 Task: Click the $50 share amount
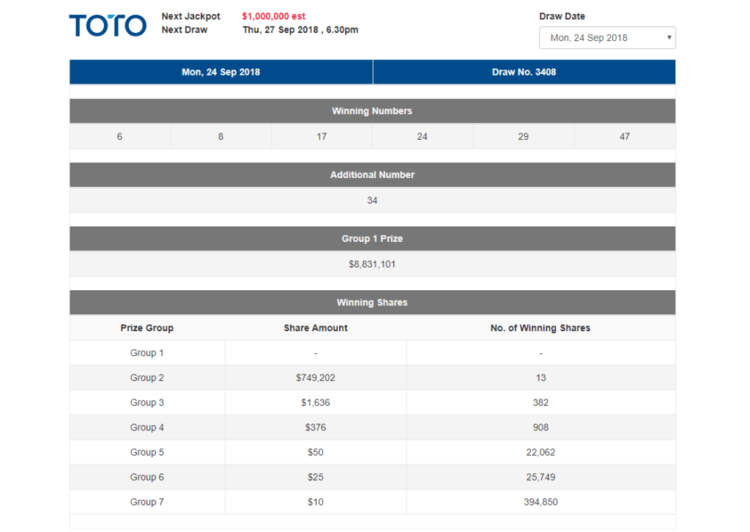click(x=316, y=453)
